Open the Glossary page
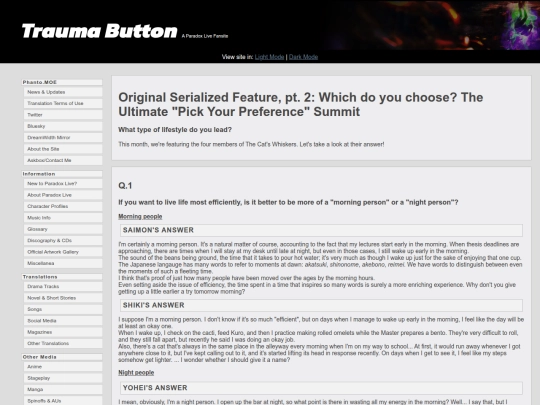540x405 pixels. coord(63,229)
